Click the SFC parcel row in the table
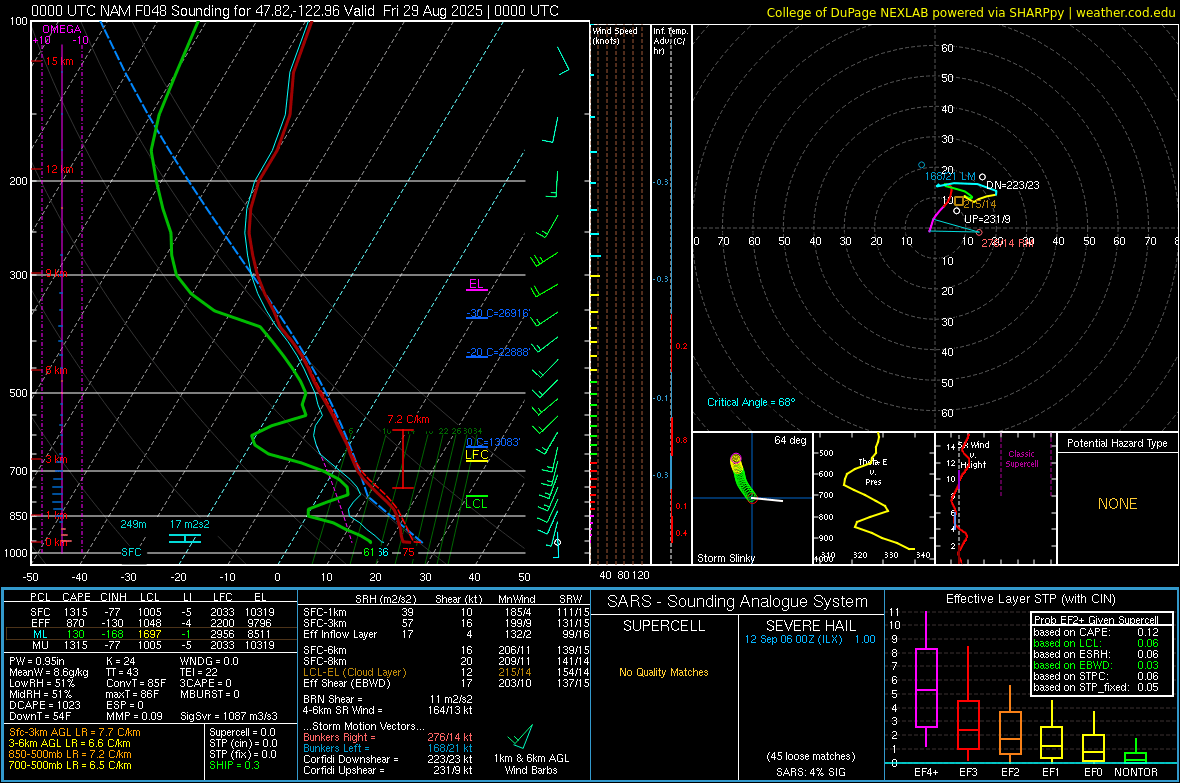The image size is (1180, 783). [150, 612]
